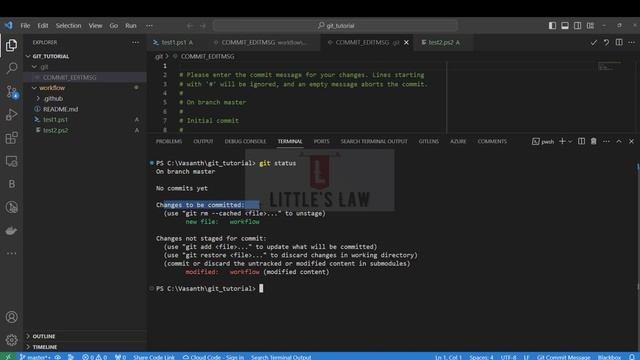Expand the OUTLINE section
Viewport: 640px width, 360px height.
[x=44, y=336]
